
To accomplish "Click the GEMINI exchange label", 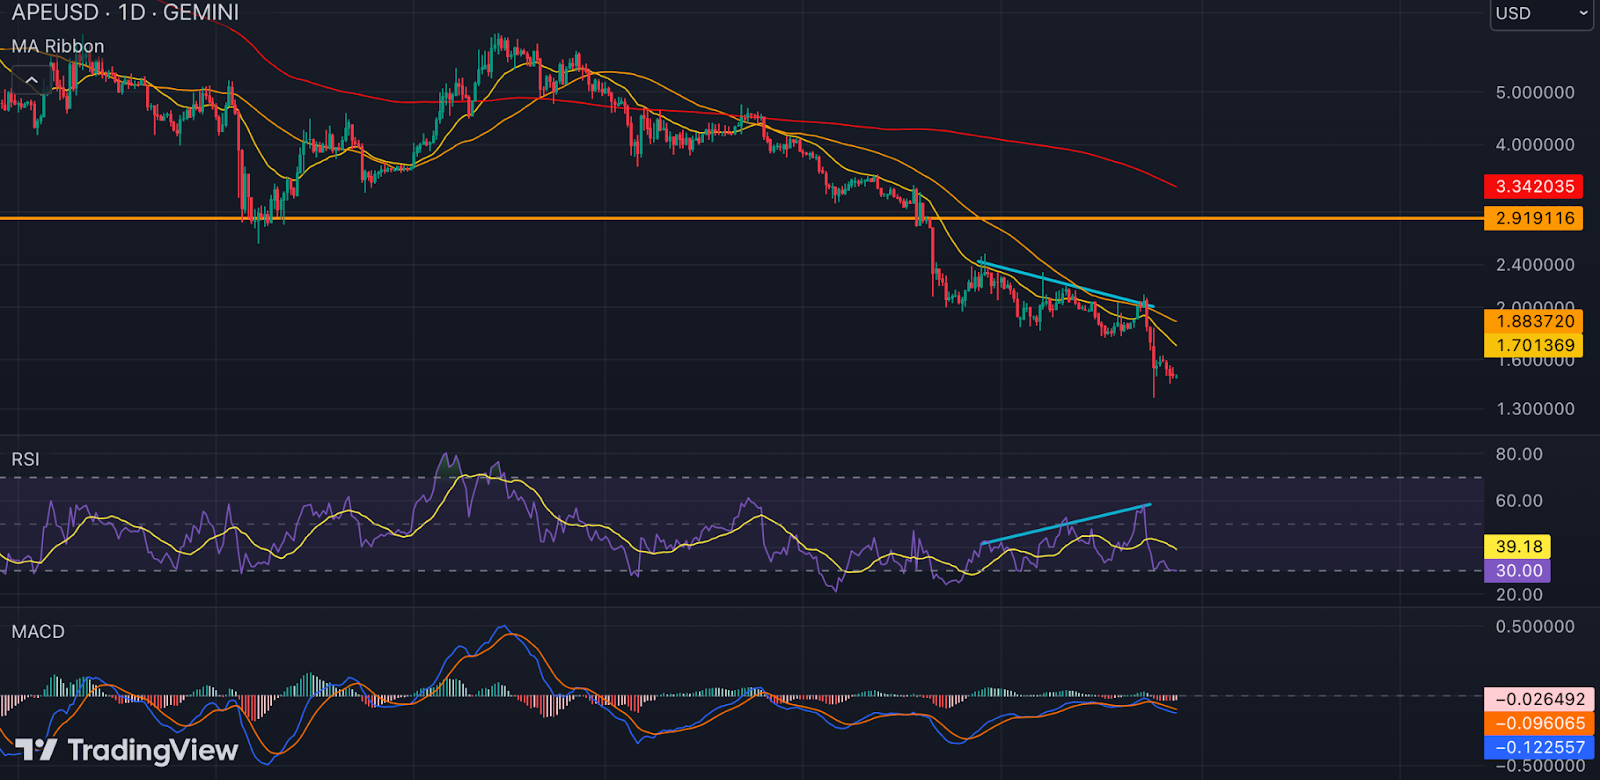I will (201, 13).
